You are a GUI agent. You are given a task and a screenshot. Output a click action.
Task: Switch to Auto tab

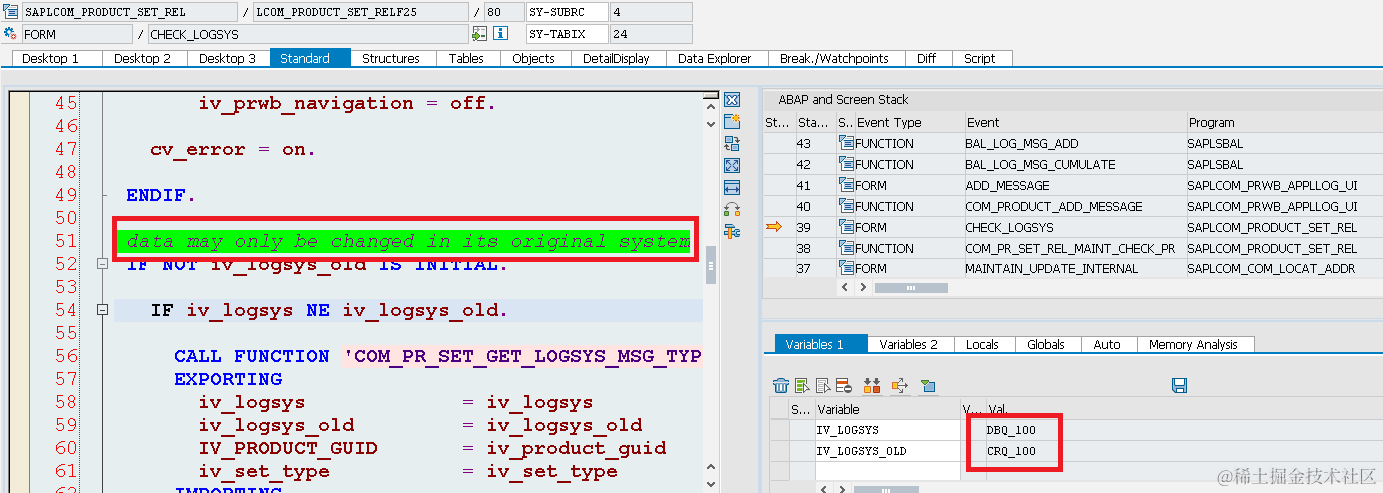tap(1107, 344)
